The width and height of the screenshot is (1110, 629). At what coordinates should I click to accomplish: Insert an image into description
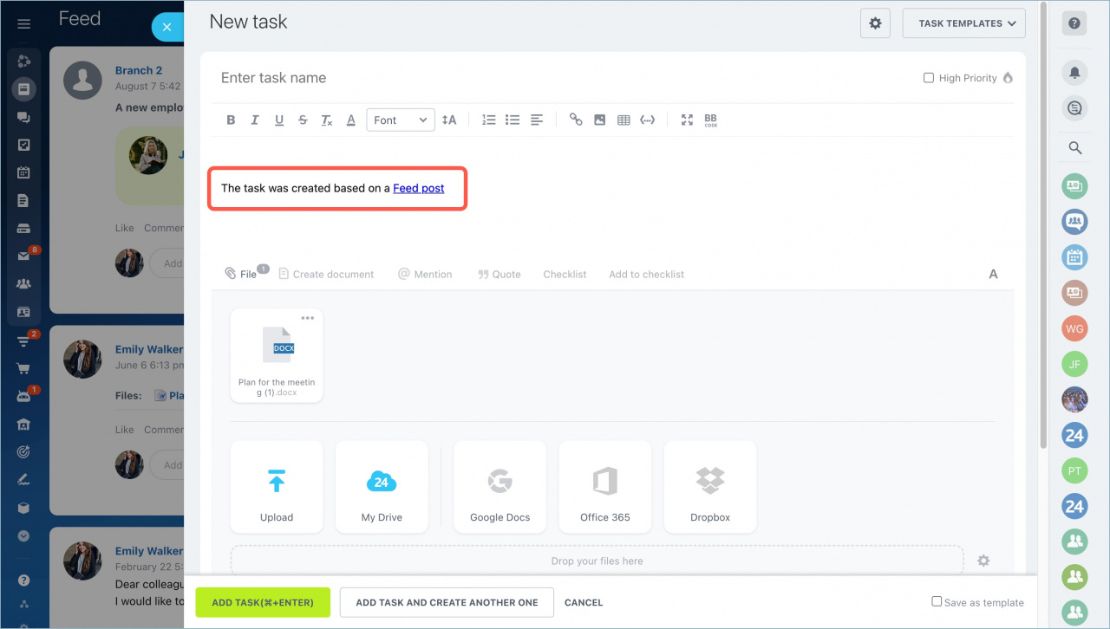pyautogui.click(x=600, y=120)
